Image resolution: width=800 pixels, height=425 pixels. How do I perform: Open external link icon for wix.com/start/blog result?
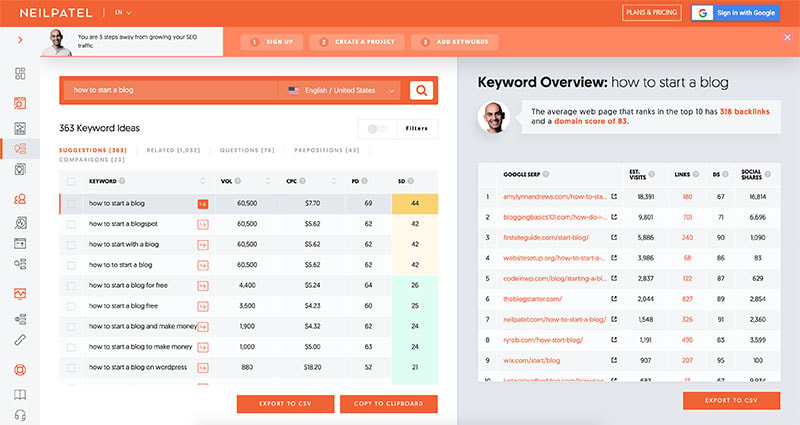tap(614, 360)
